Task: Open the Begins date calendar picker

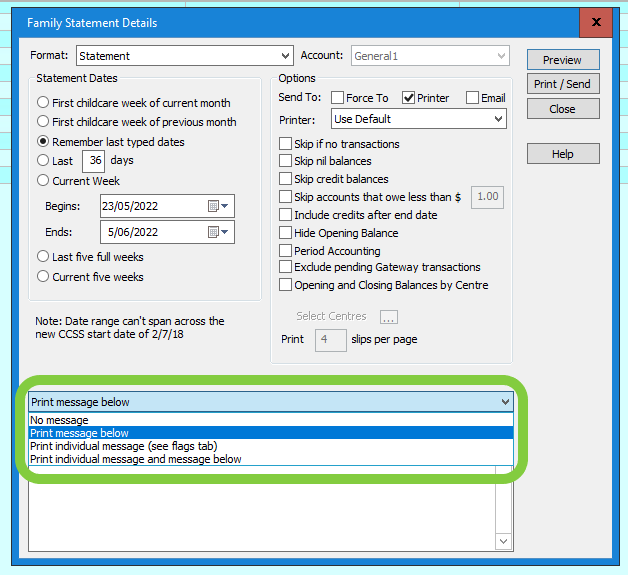Action: click(218, 206)
